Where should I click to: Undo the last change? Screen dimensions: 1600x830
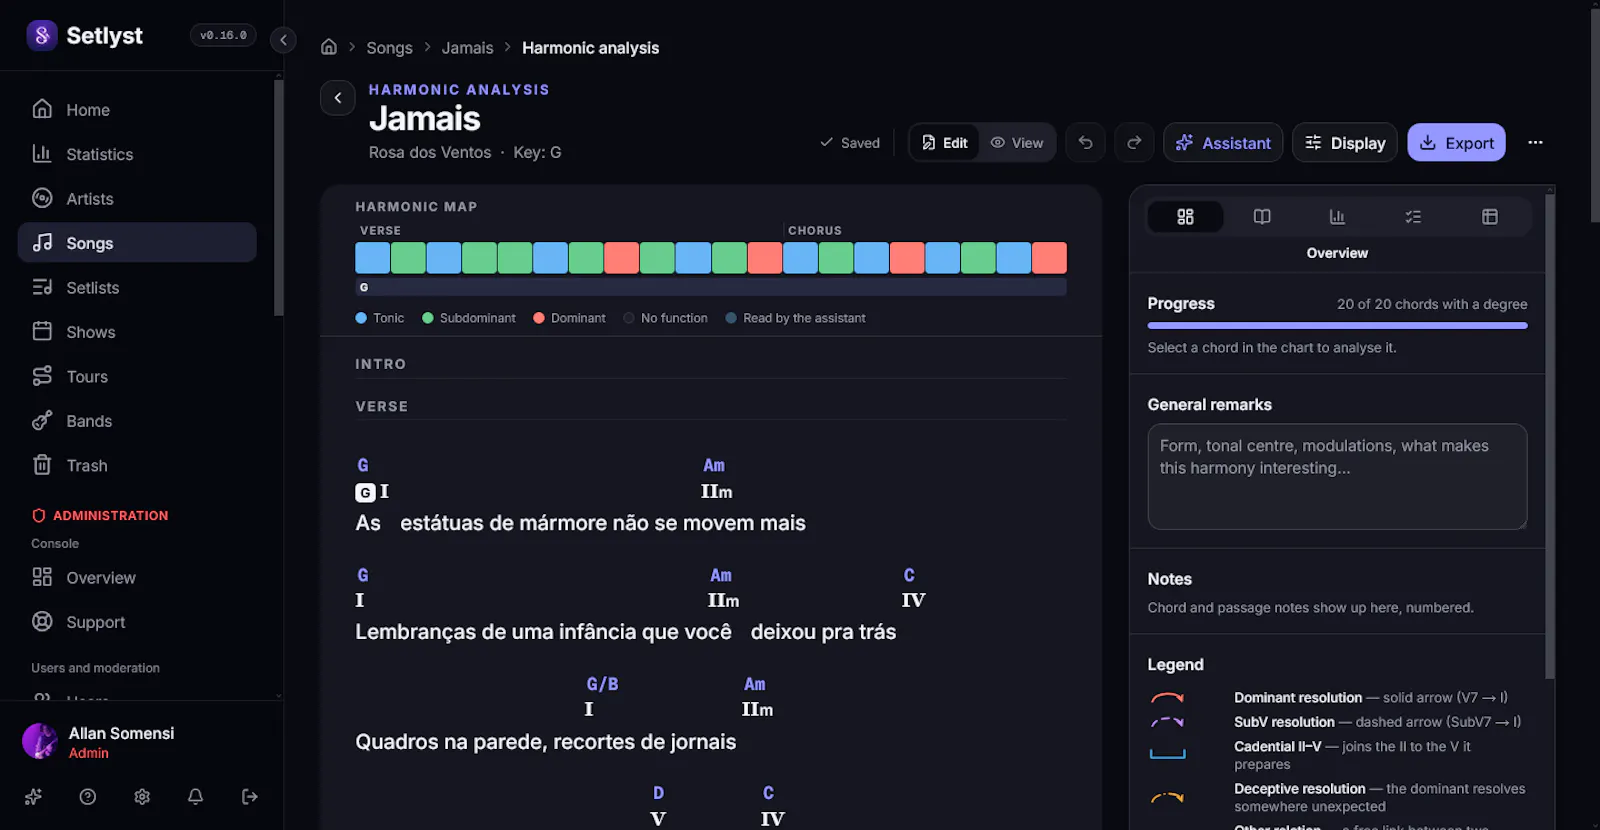[x=1085, y=143]
